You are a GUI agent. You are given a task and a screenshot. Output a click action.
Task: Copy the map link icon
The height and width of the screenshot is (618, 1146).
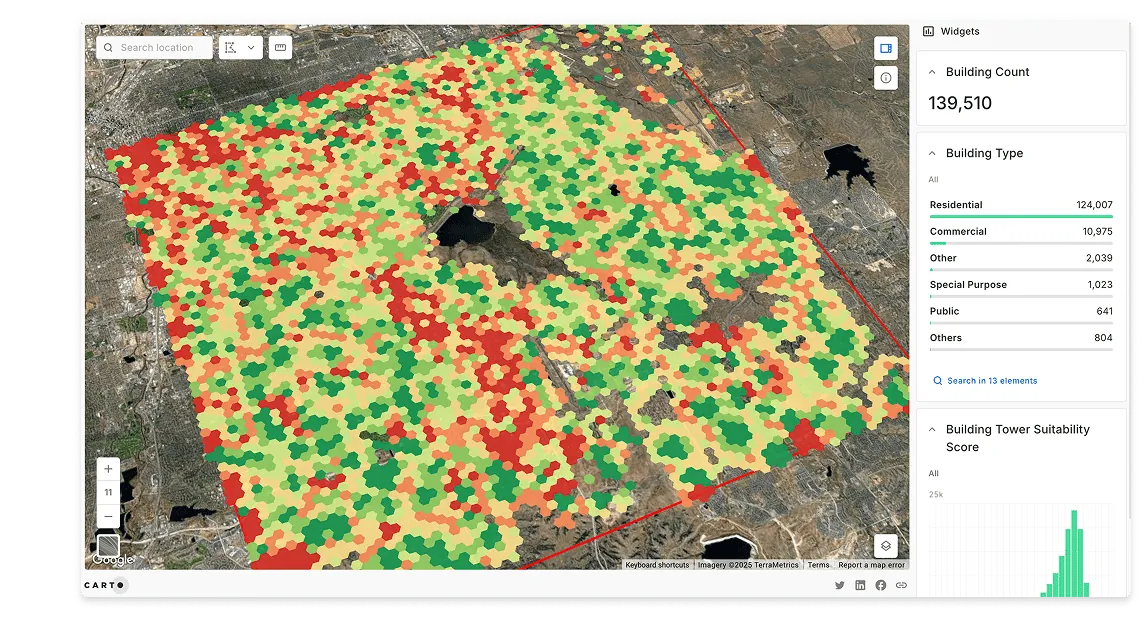coord(901,585)
